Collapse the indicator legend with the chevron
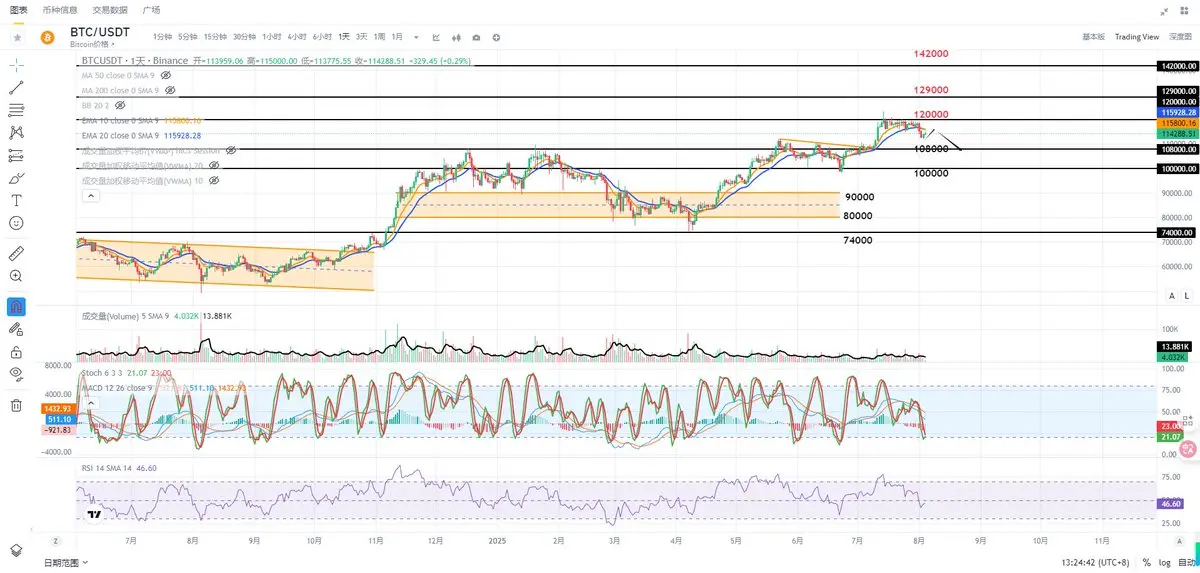 point(91,196)
